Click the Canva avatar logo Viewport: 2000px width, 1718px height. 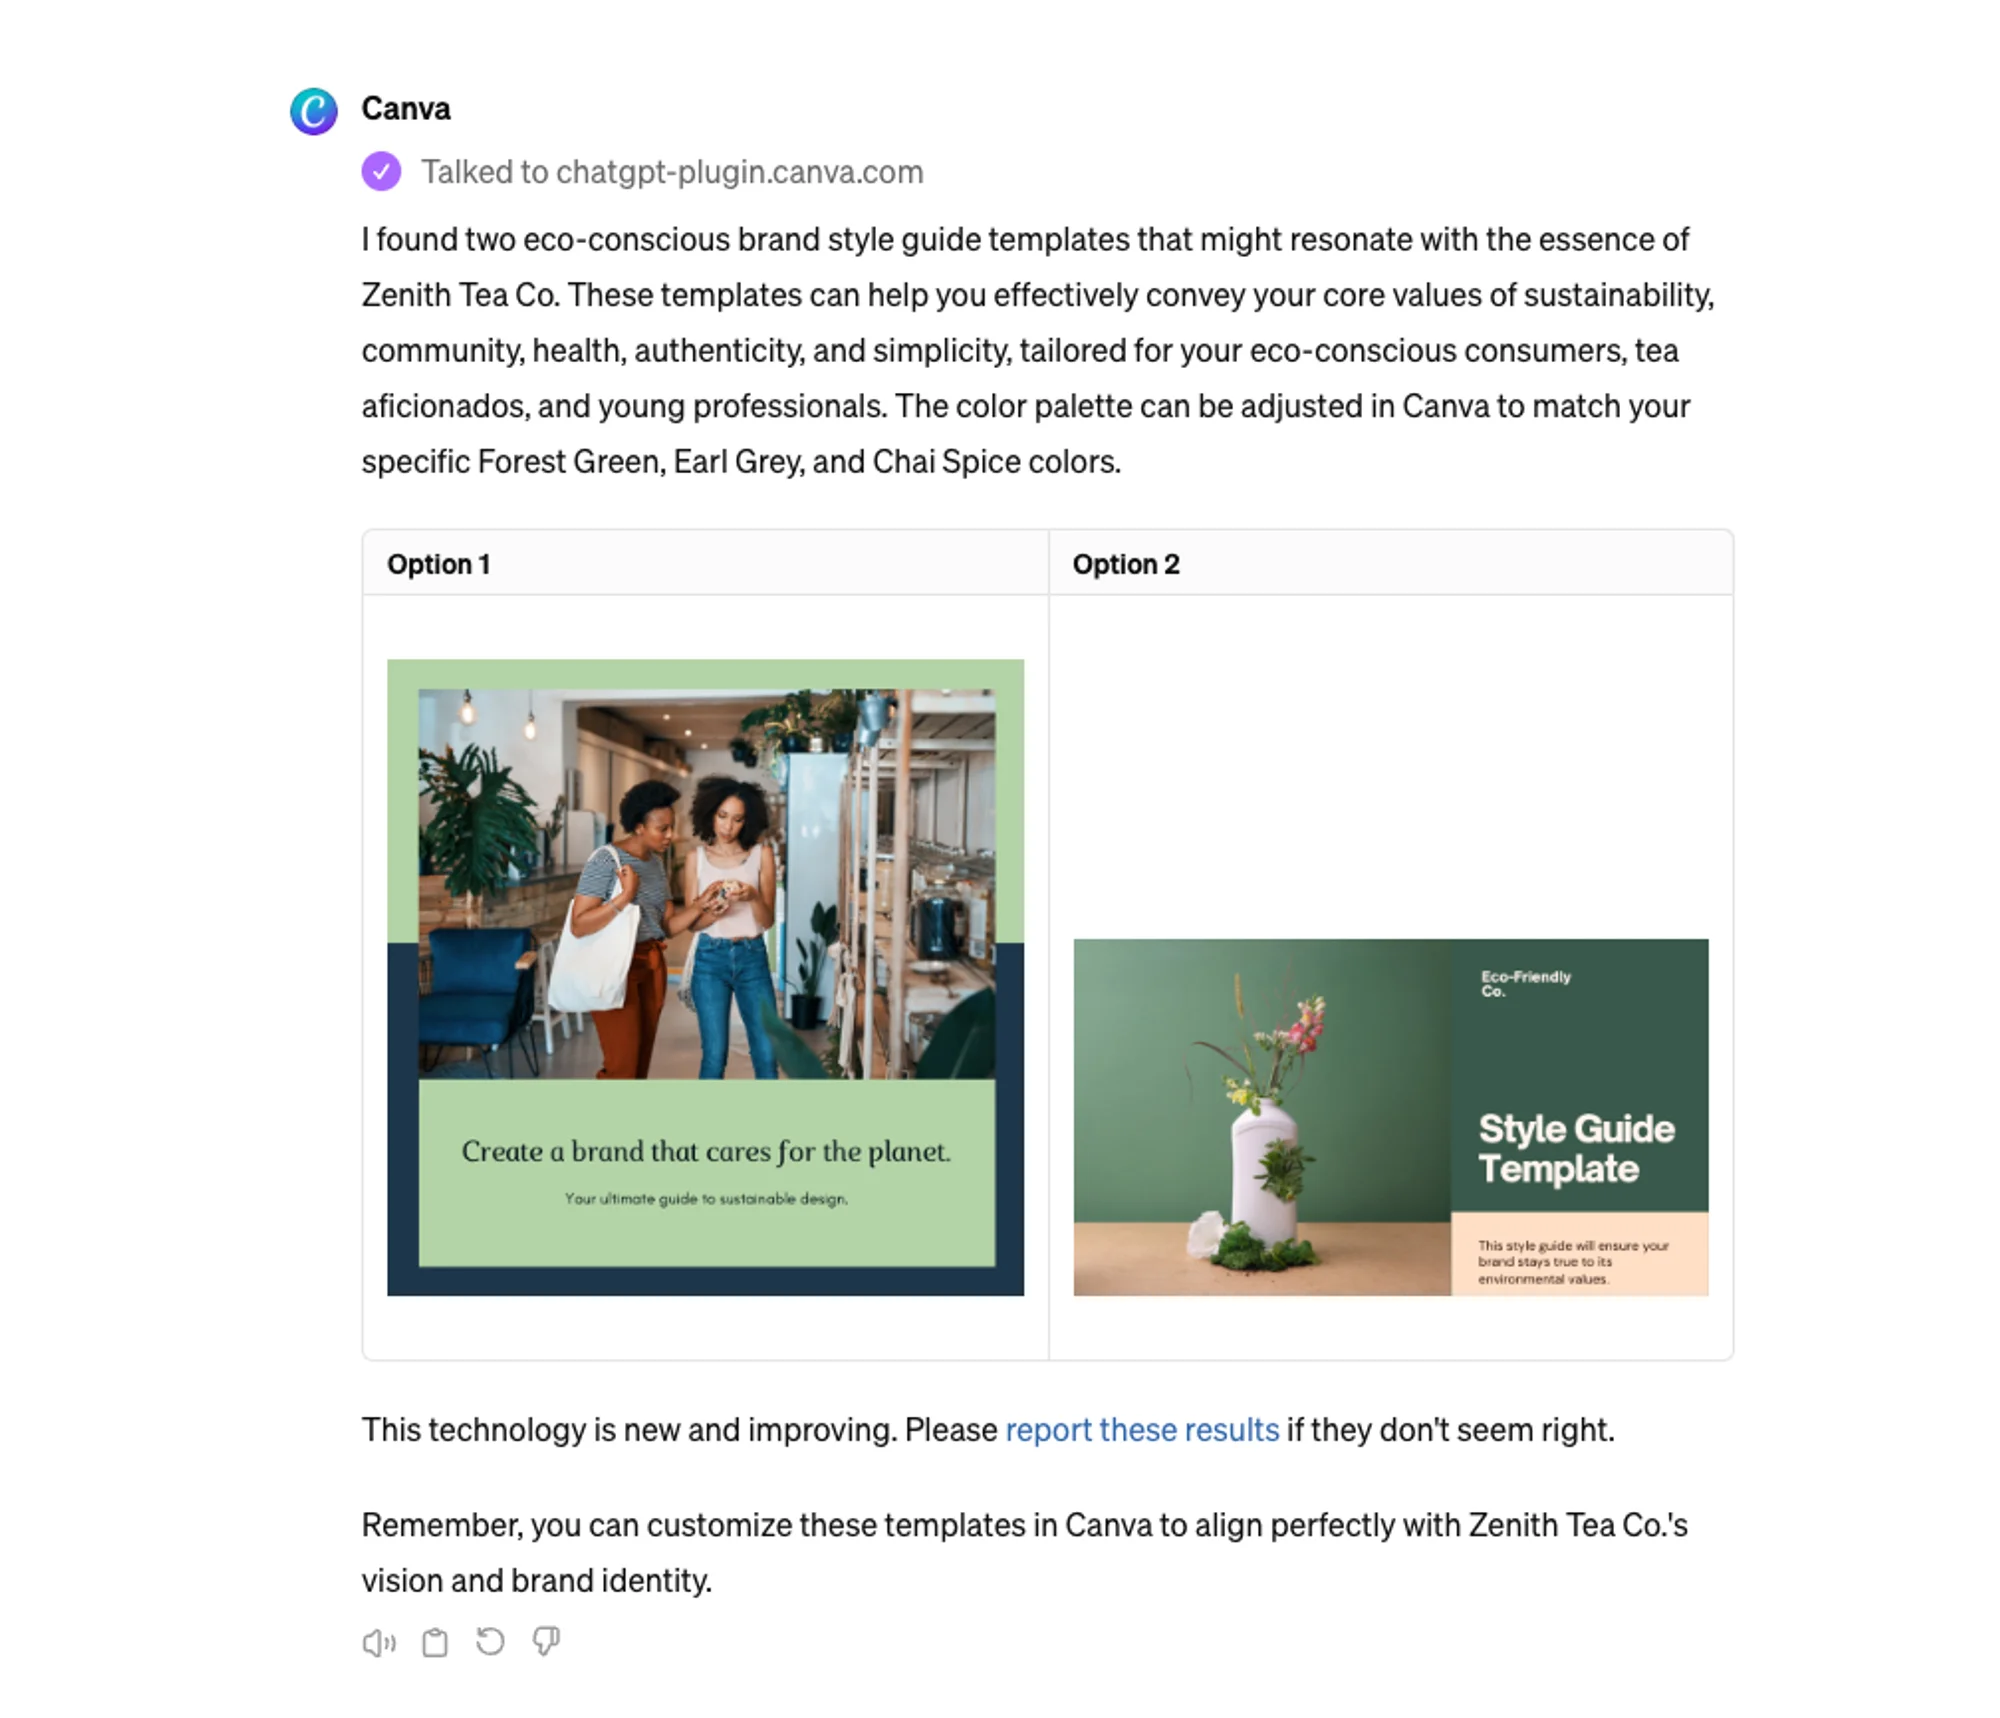tap(313, 110)
